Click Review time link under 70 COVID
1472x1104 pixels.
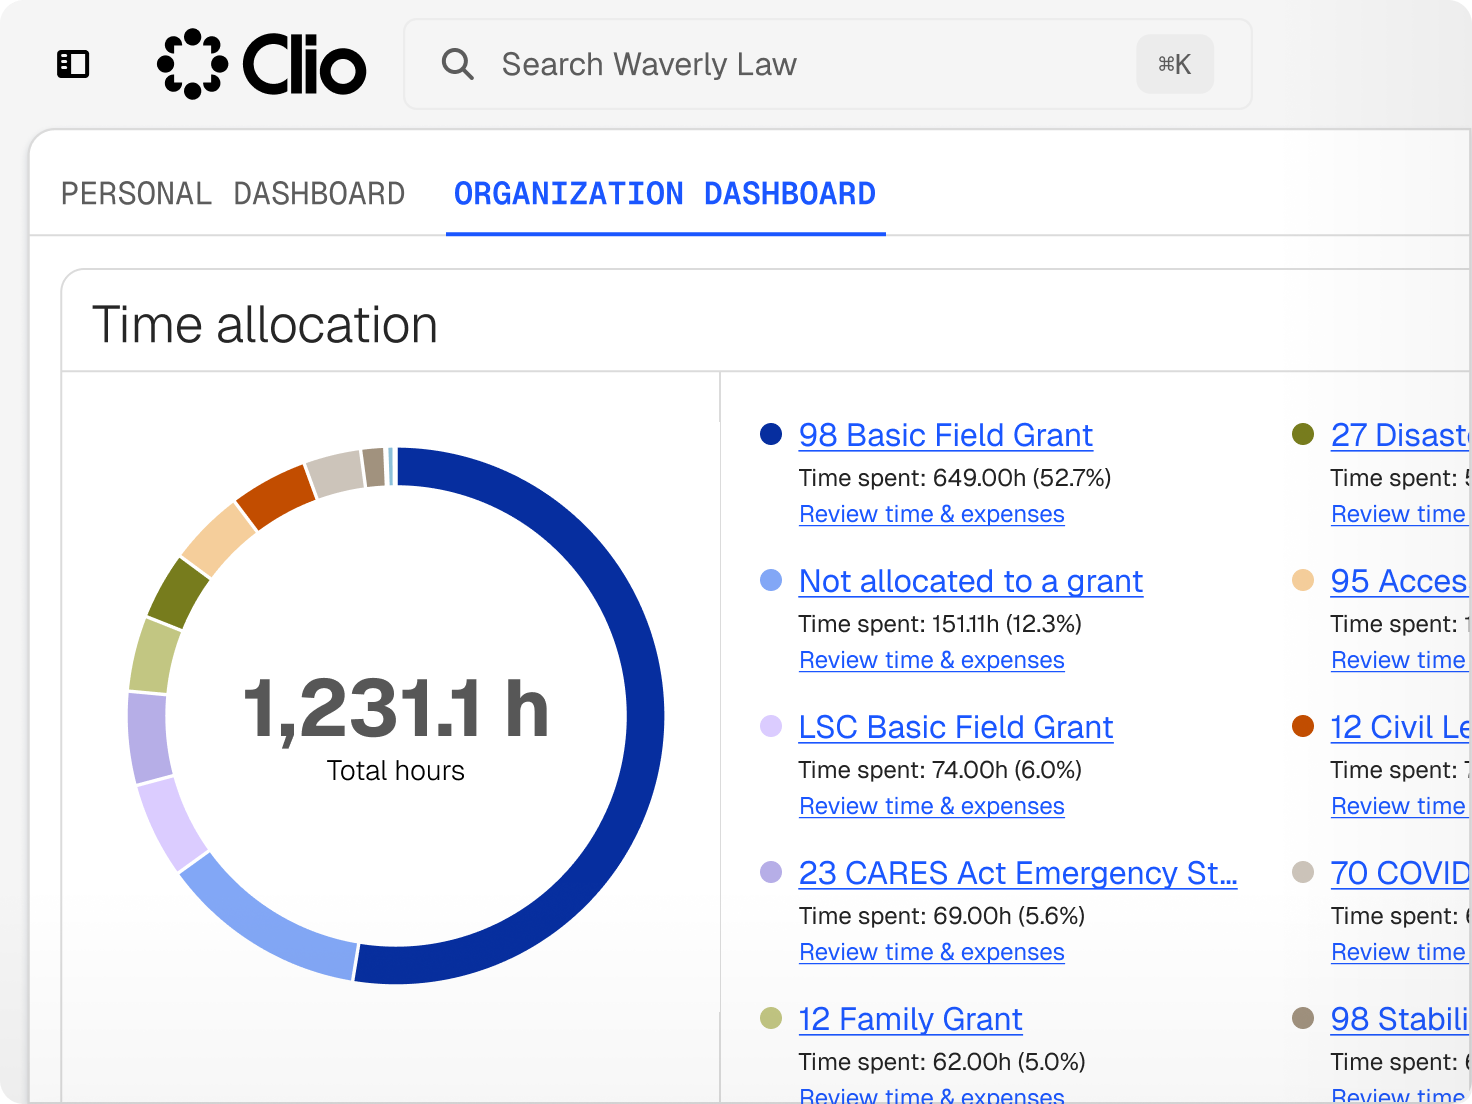[x=1398, y=952]
